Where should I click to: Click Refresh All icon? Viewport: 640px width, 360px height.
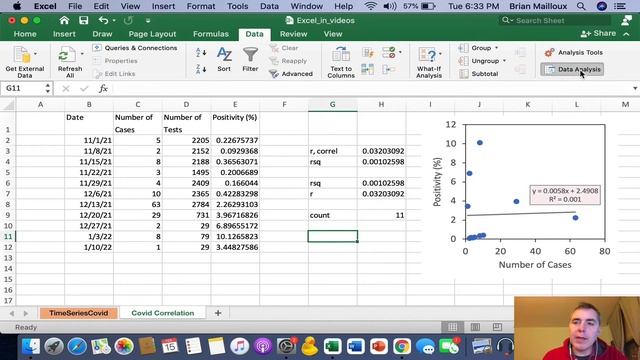(70, 61)
